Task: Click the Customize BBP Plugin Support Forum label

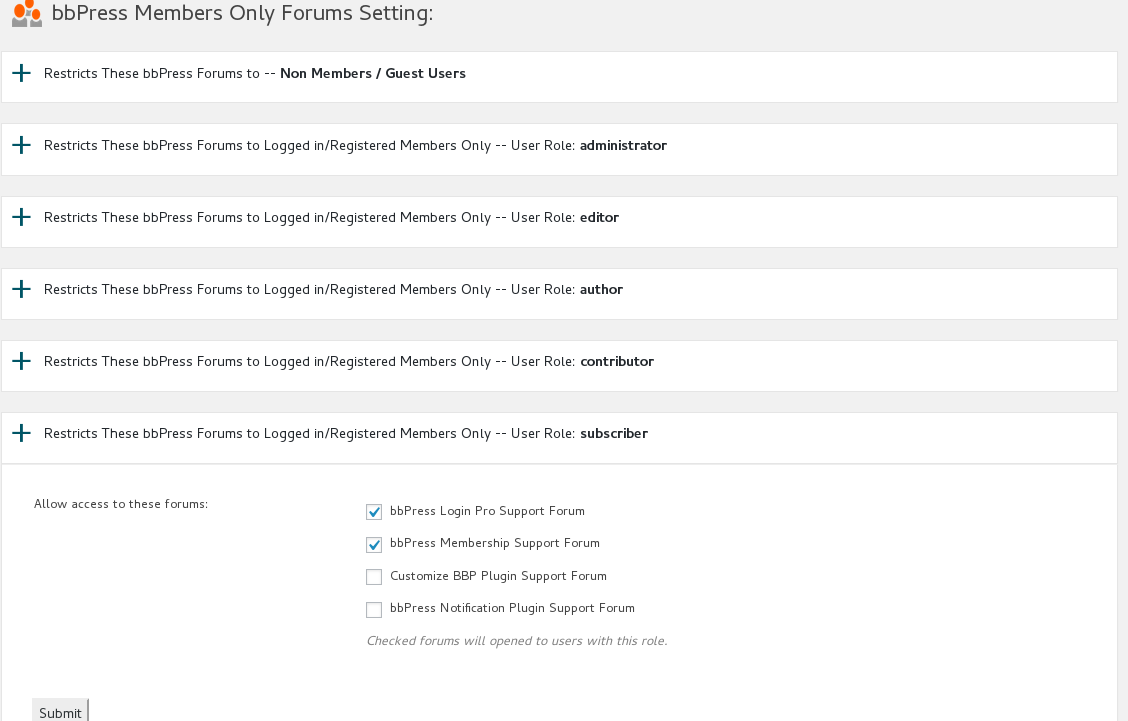Action: [498, 576]
